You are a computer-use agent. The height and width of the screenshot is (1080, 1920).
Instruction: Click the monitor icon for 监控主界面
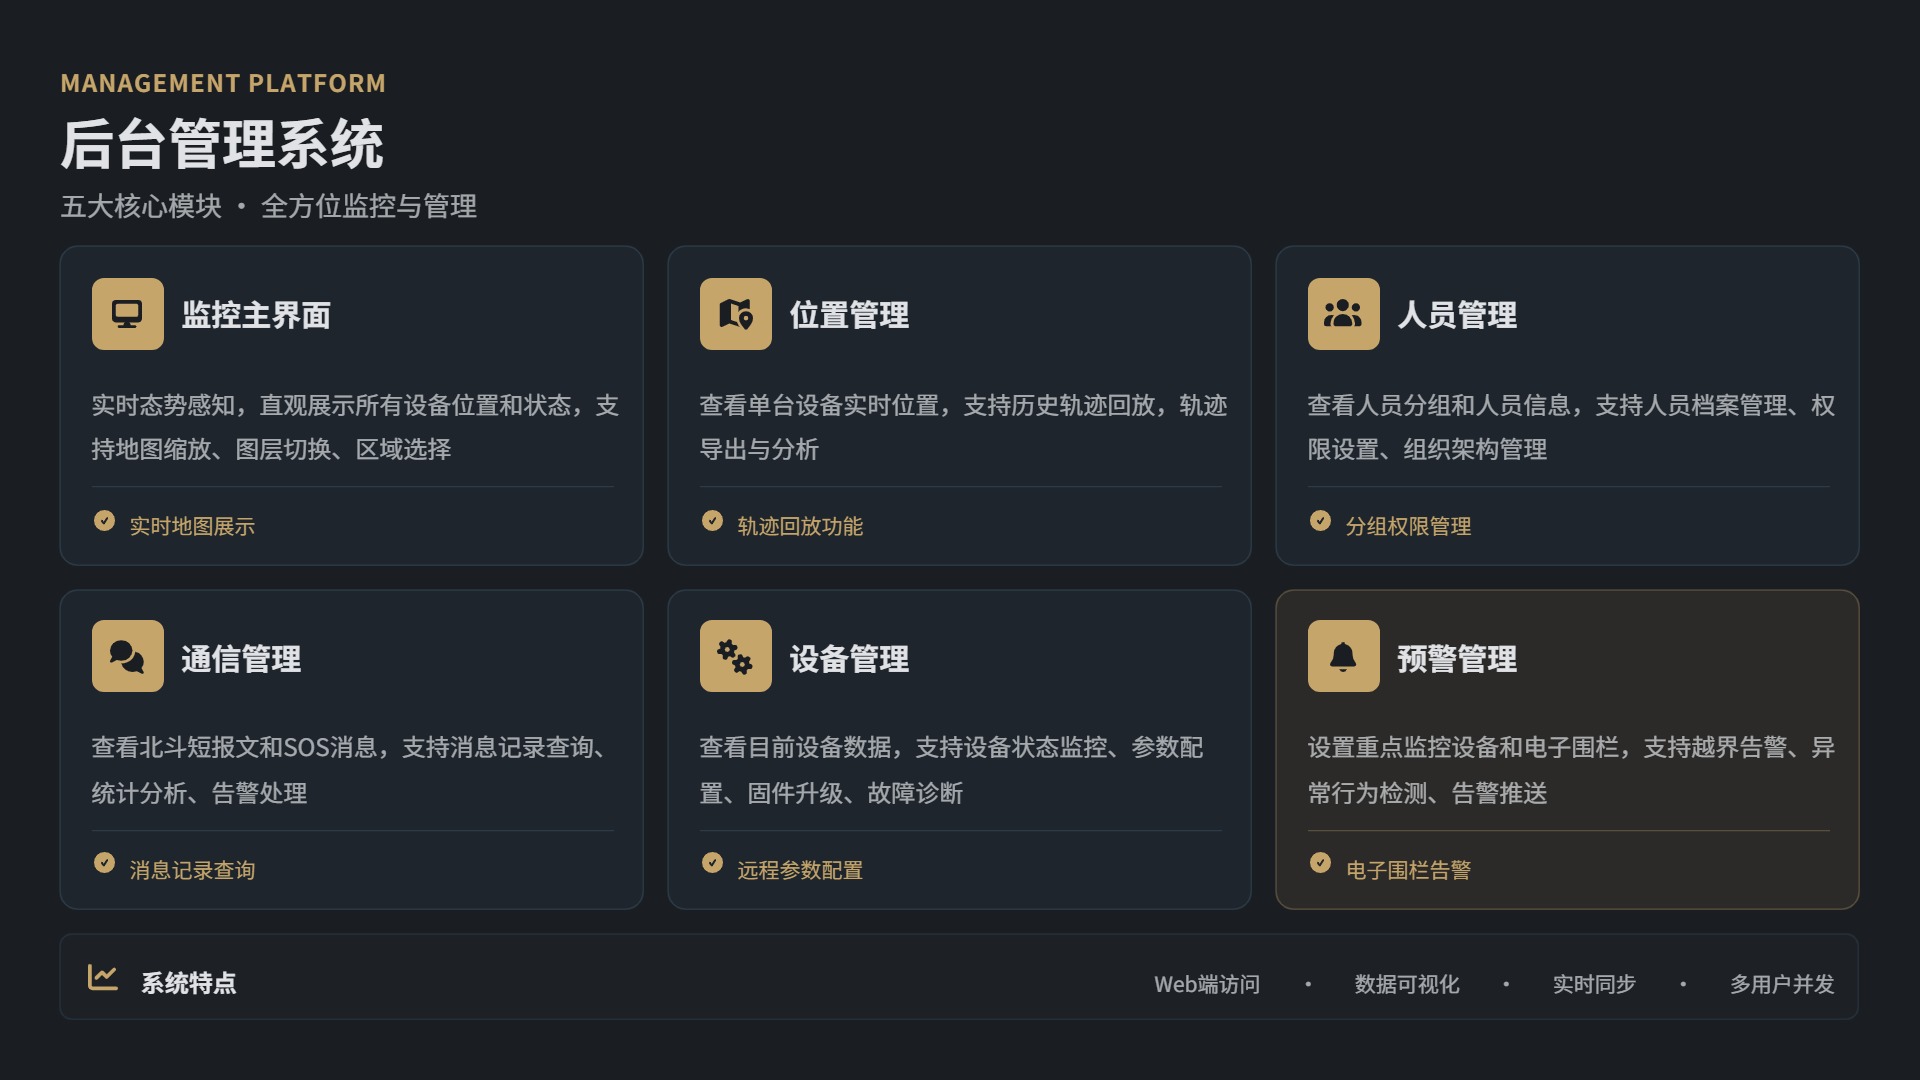127,314
